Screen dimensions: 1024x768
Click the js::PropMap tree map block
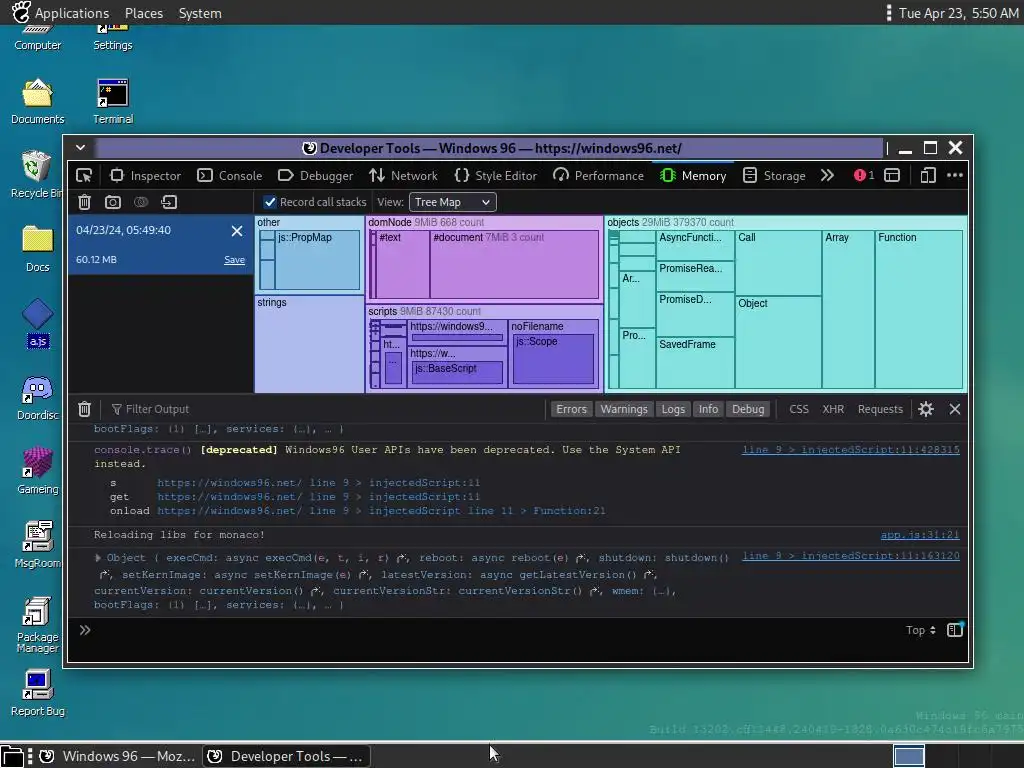click(x=317, y=260)
